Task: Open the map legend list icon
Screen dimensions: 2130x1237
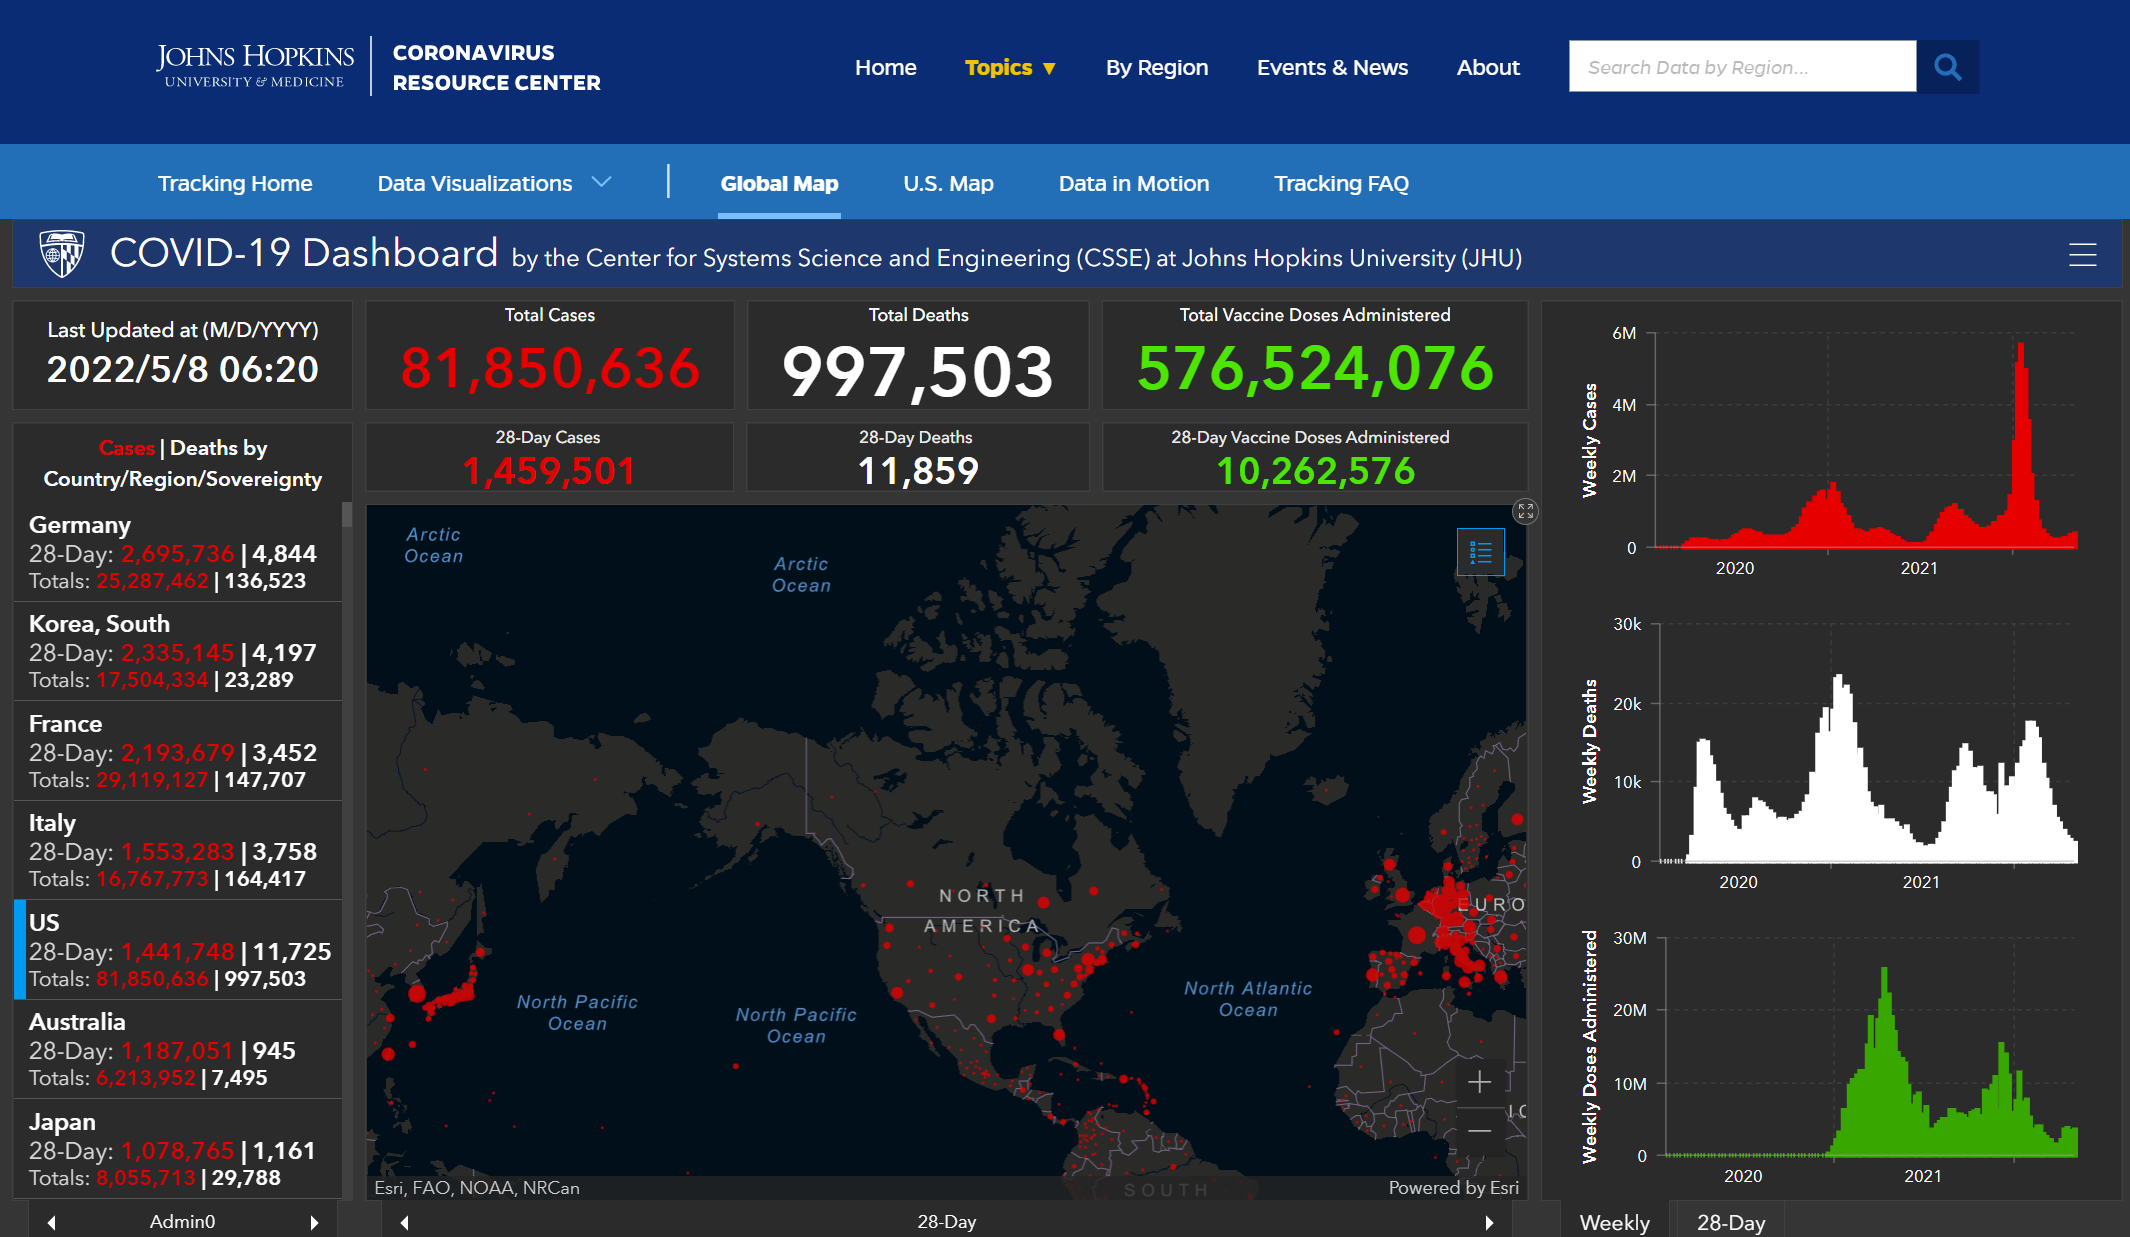Action: coord(1480,552)
